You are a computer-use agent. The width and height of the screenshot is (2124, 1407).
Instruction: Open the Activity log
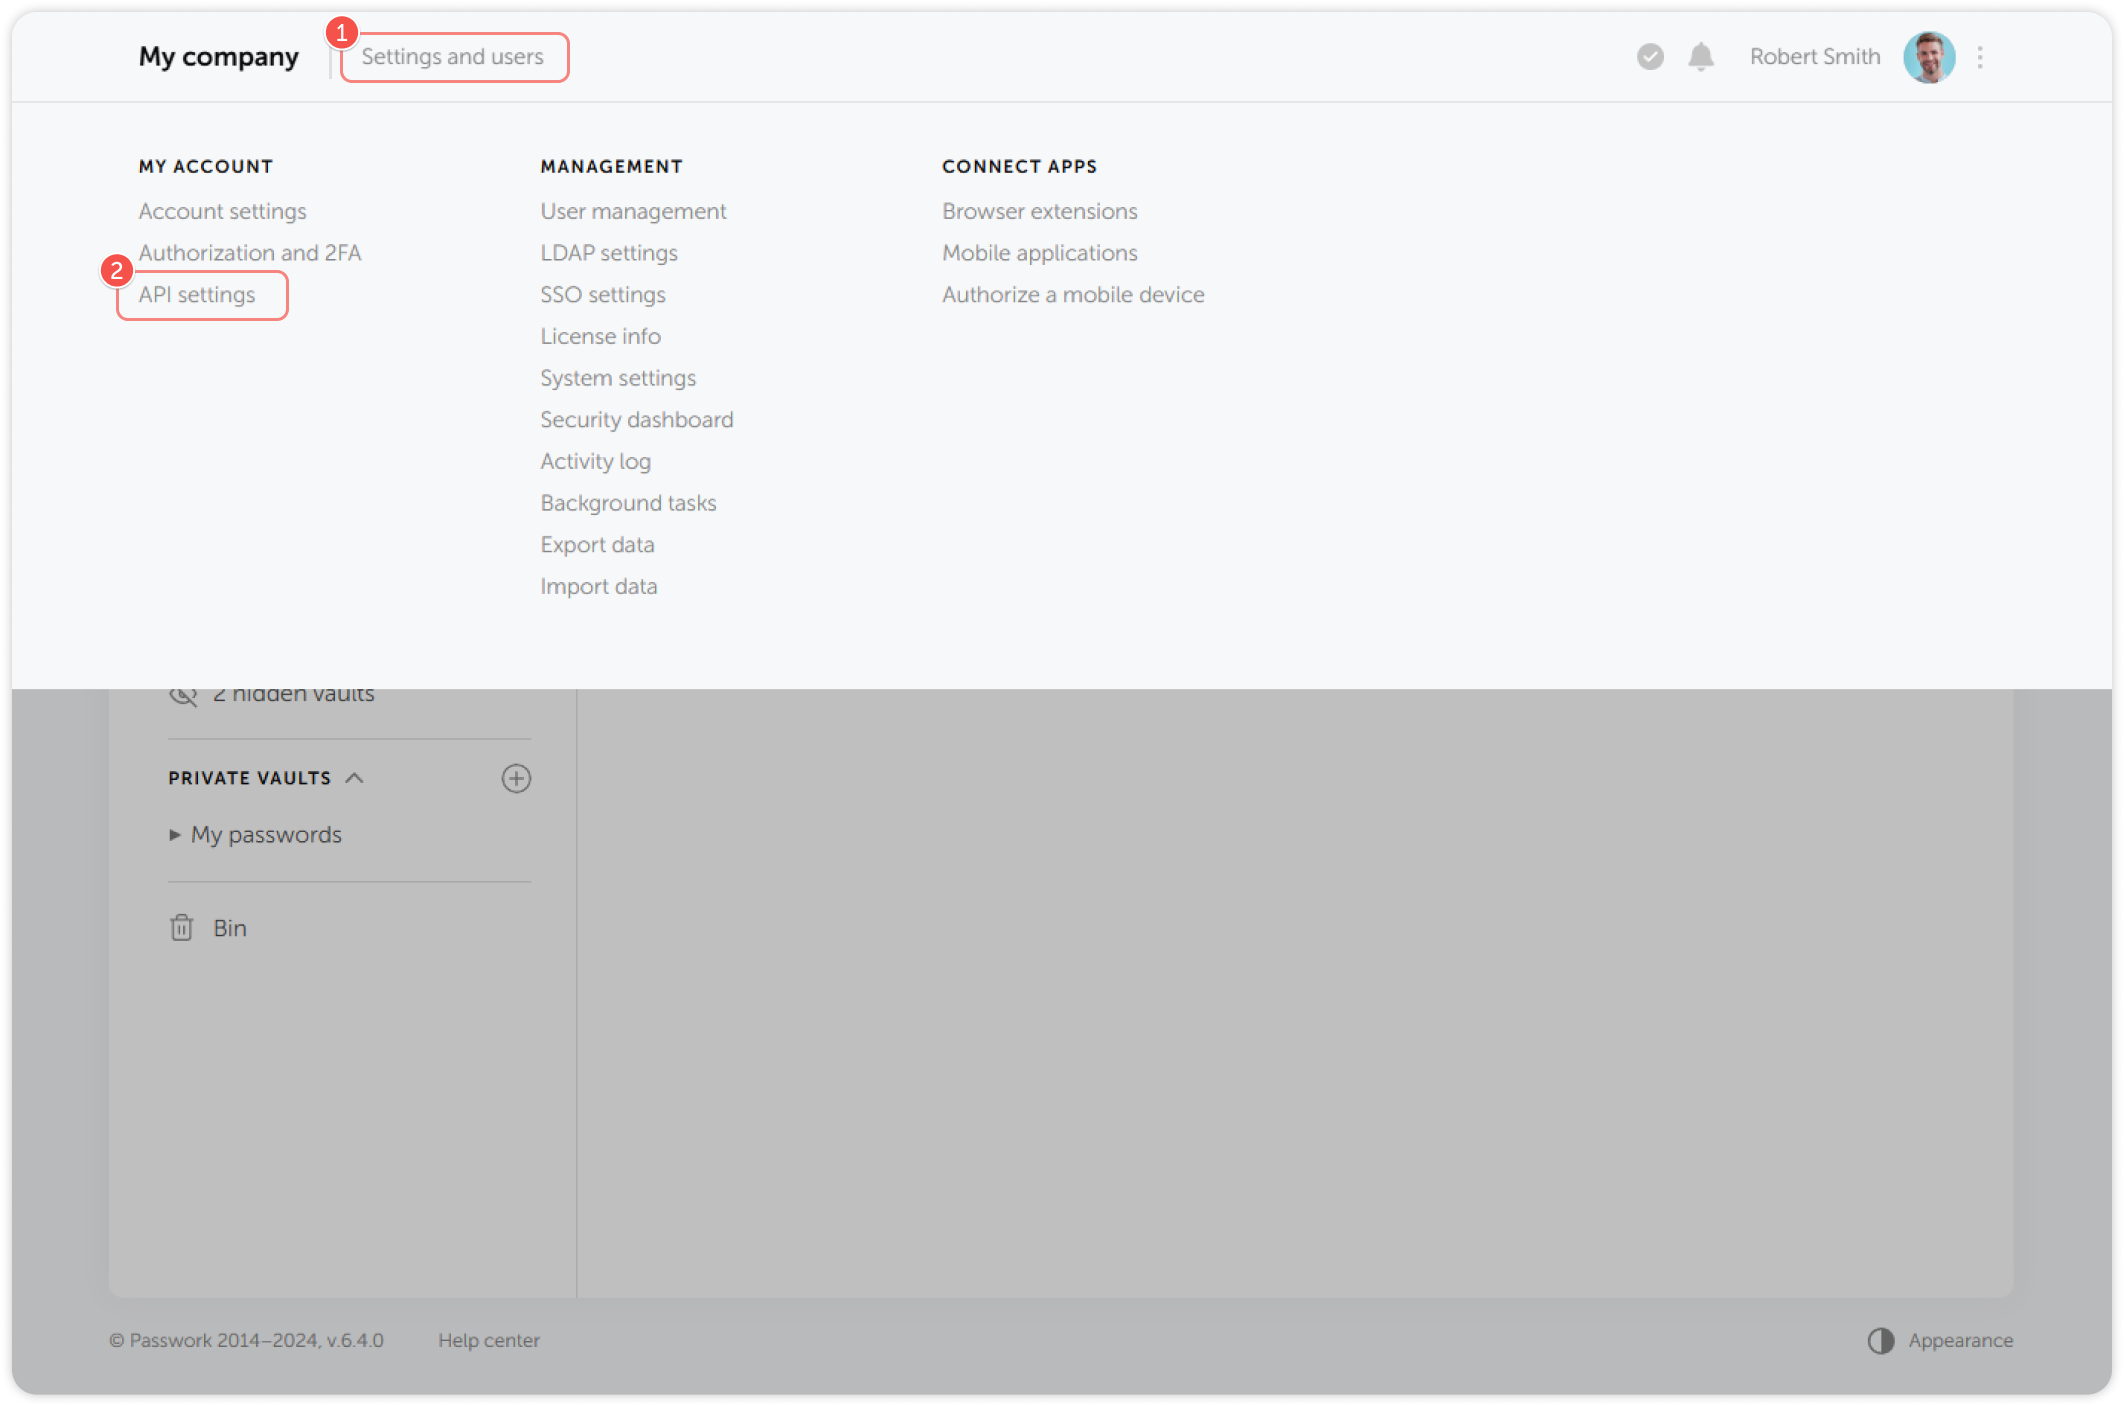(595, 461)
